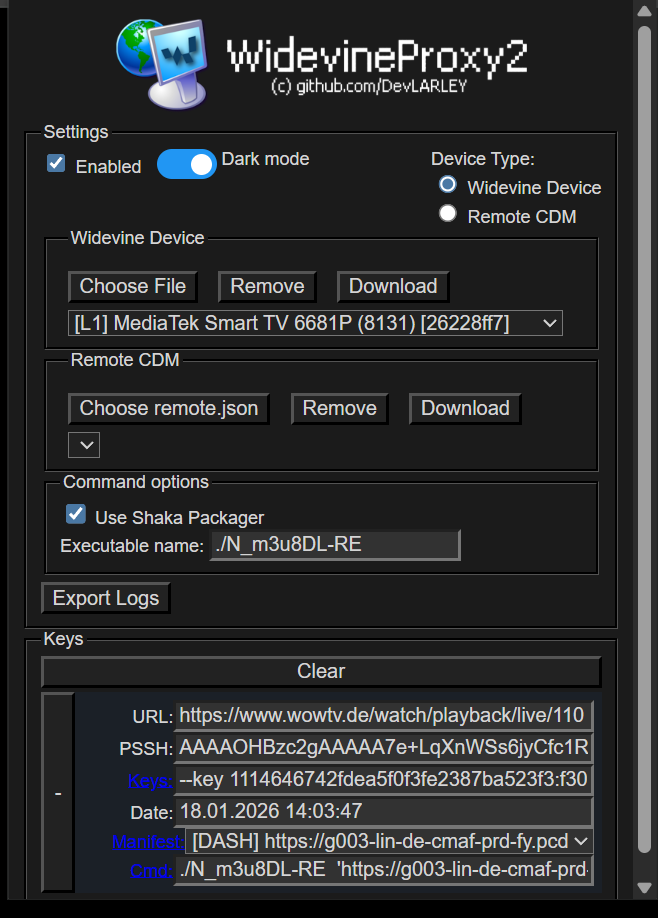Click the --key value field

pos(384,780)
